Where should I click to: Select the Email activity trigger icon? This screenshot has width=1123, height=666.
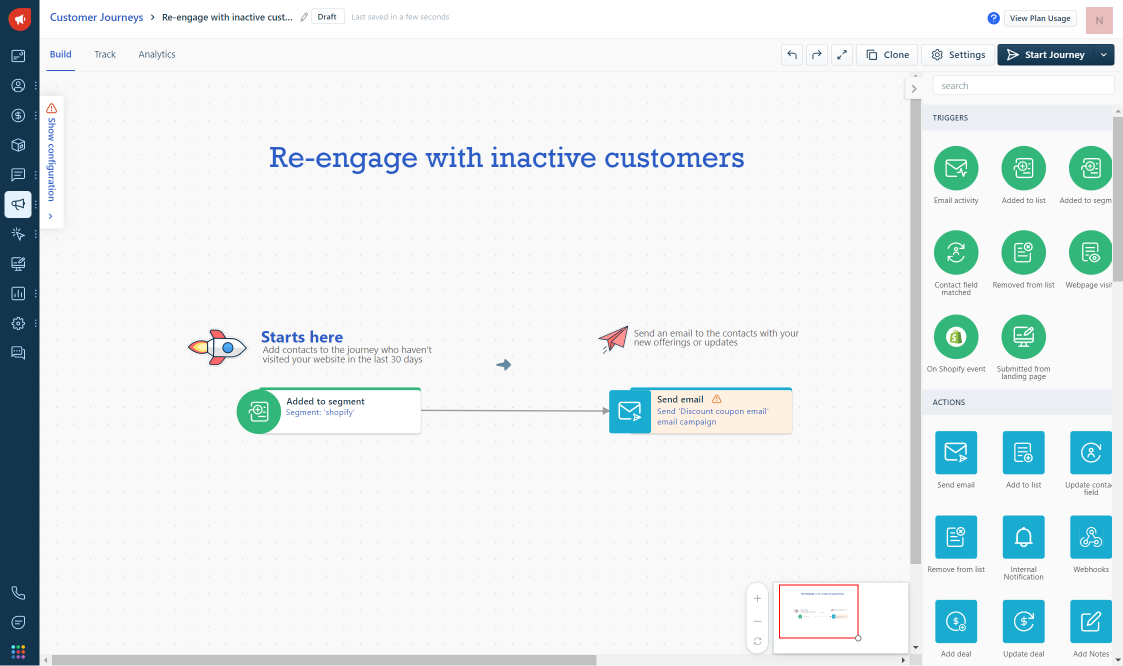pos(956,168)
